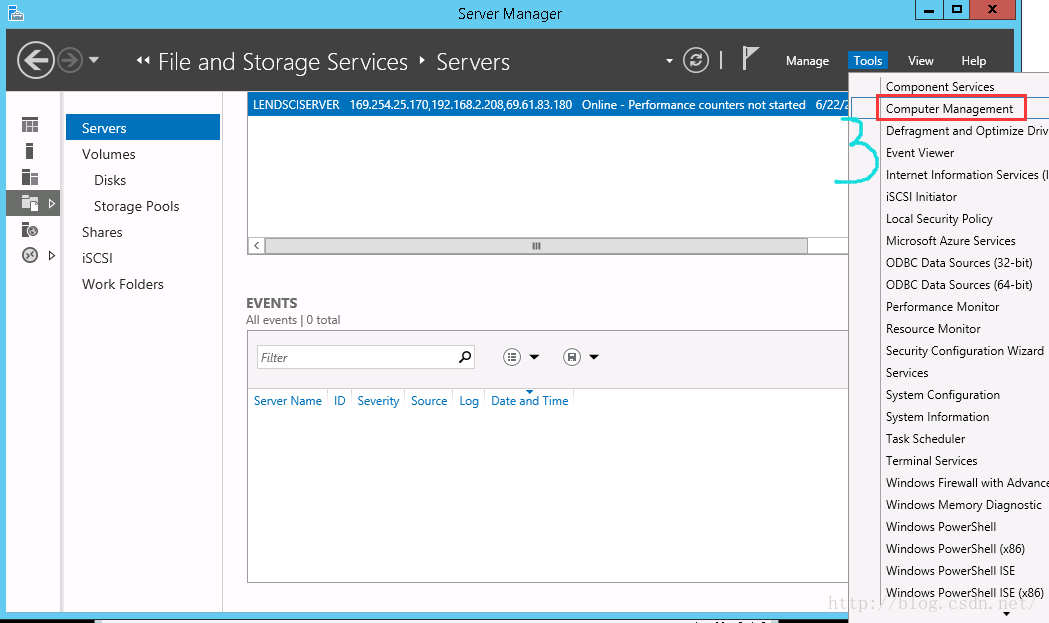Open Work Folders in navigation pane
1049x623 pixels.
coord(122,284)
